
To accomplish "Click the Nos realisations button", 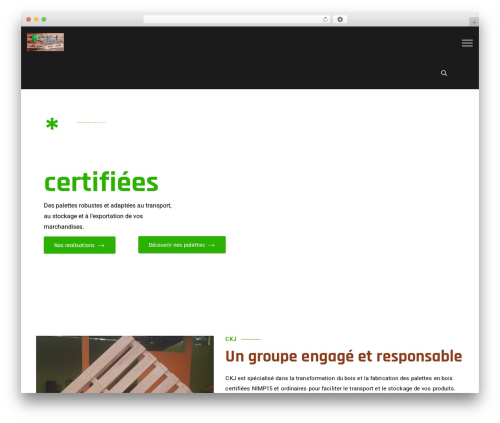I will 80,245.
